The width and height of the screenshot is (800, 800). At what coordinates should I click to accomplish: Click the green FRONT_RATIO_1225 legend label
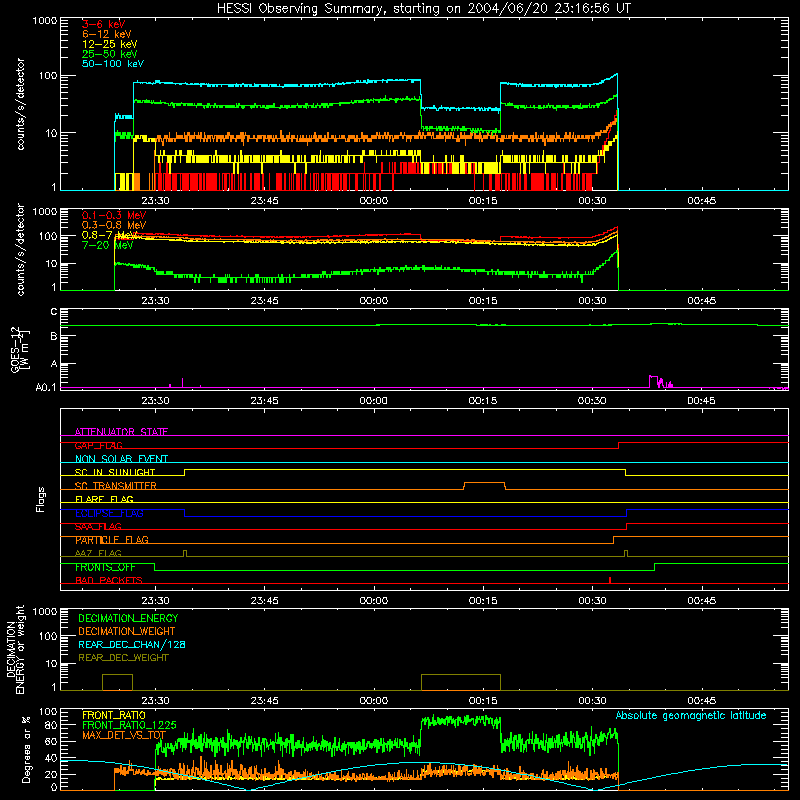(130, 725)
